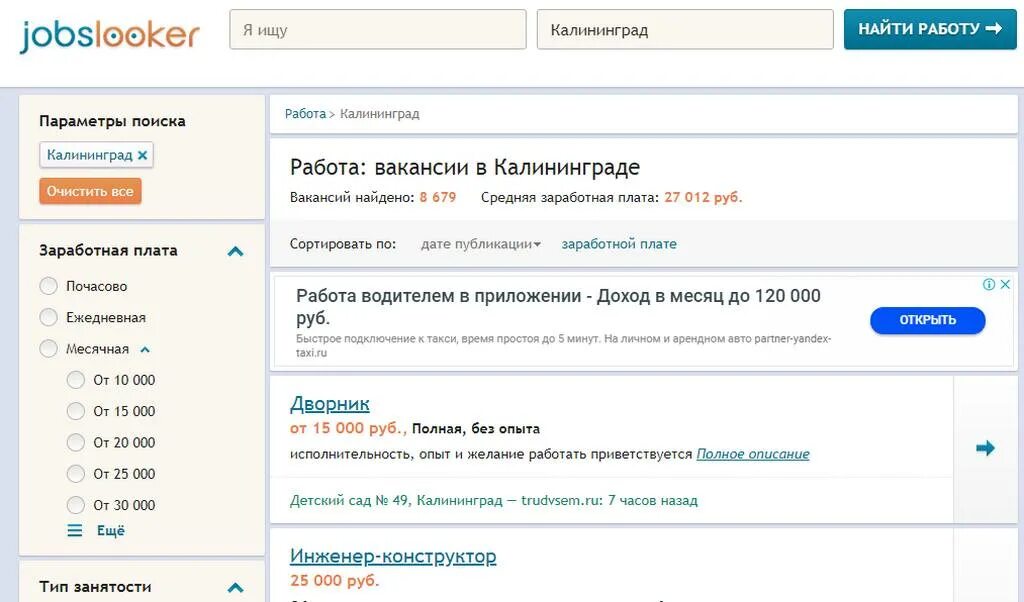Click the 8 679 vacancies found count
The image size is (1024, 602).
click(x=438, y=197)
